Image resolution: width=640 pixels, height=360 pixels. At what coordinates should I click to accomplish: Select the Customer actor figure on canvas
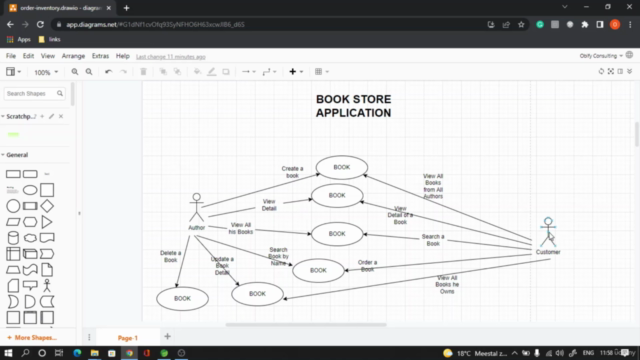(x=548, y=232)
